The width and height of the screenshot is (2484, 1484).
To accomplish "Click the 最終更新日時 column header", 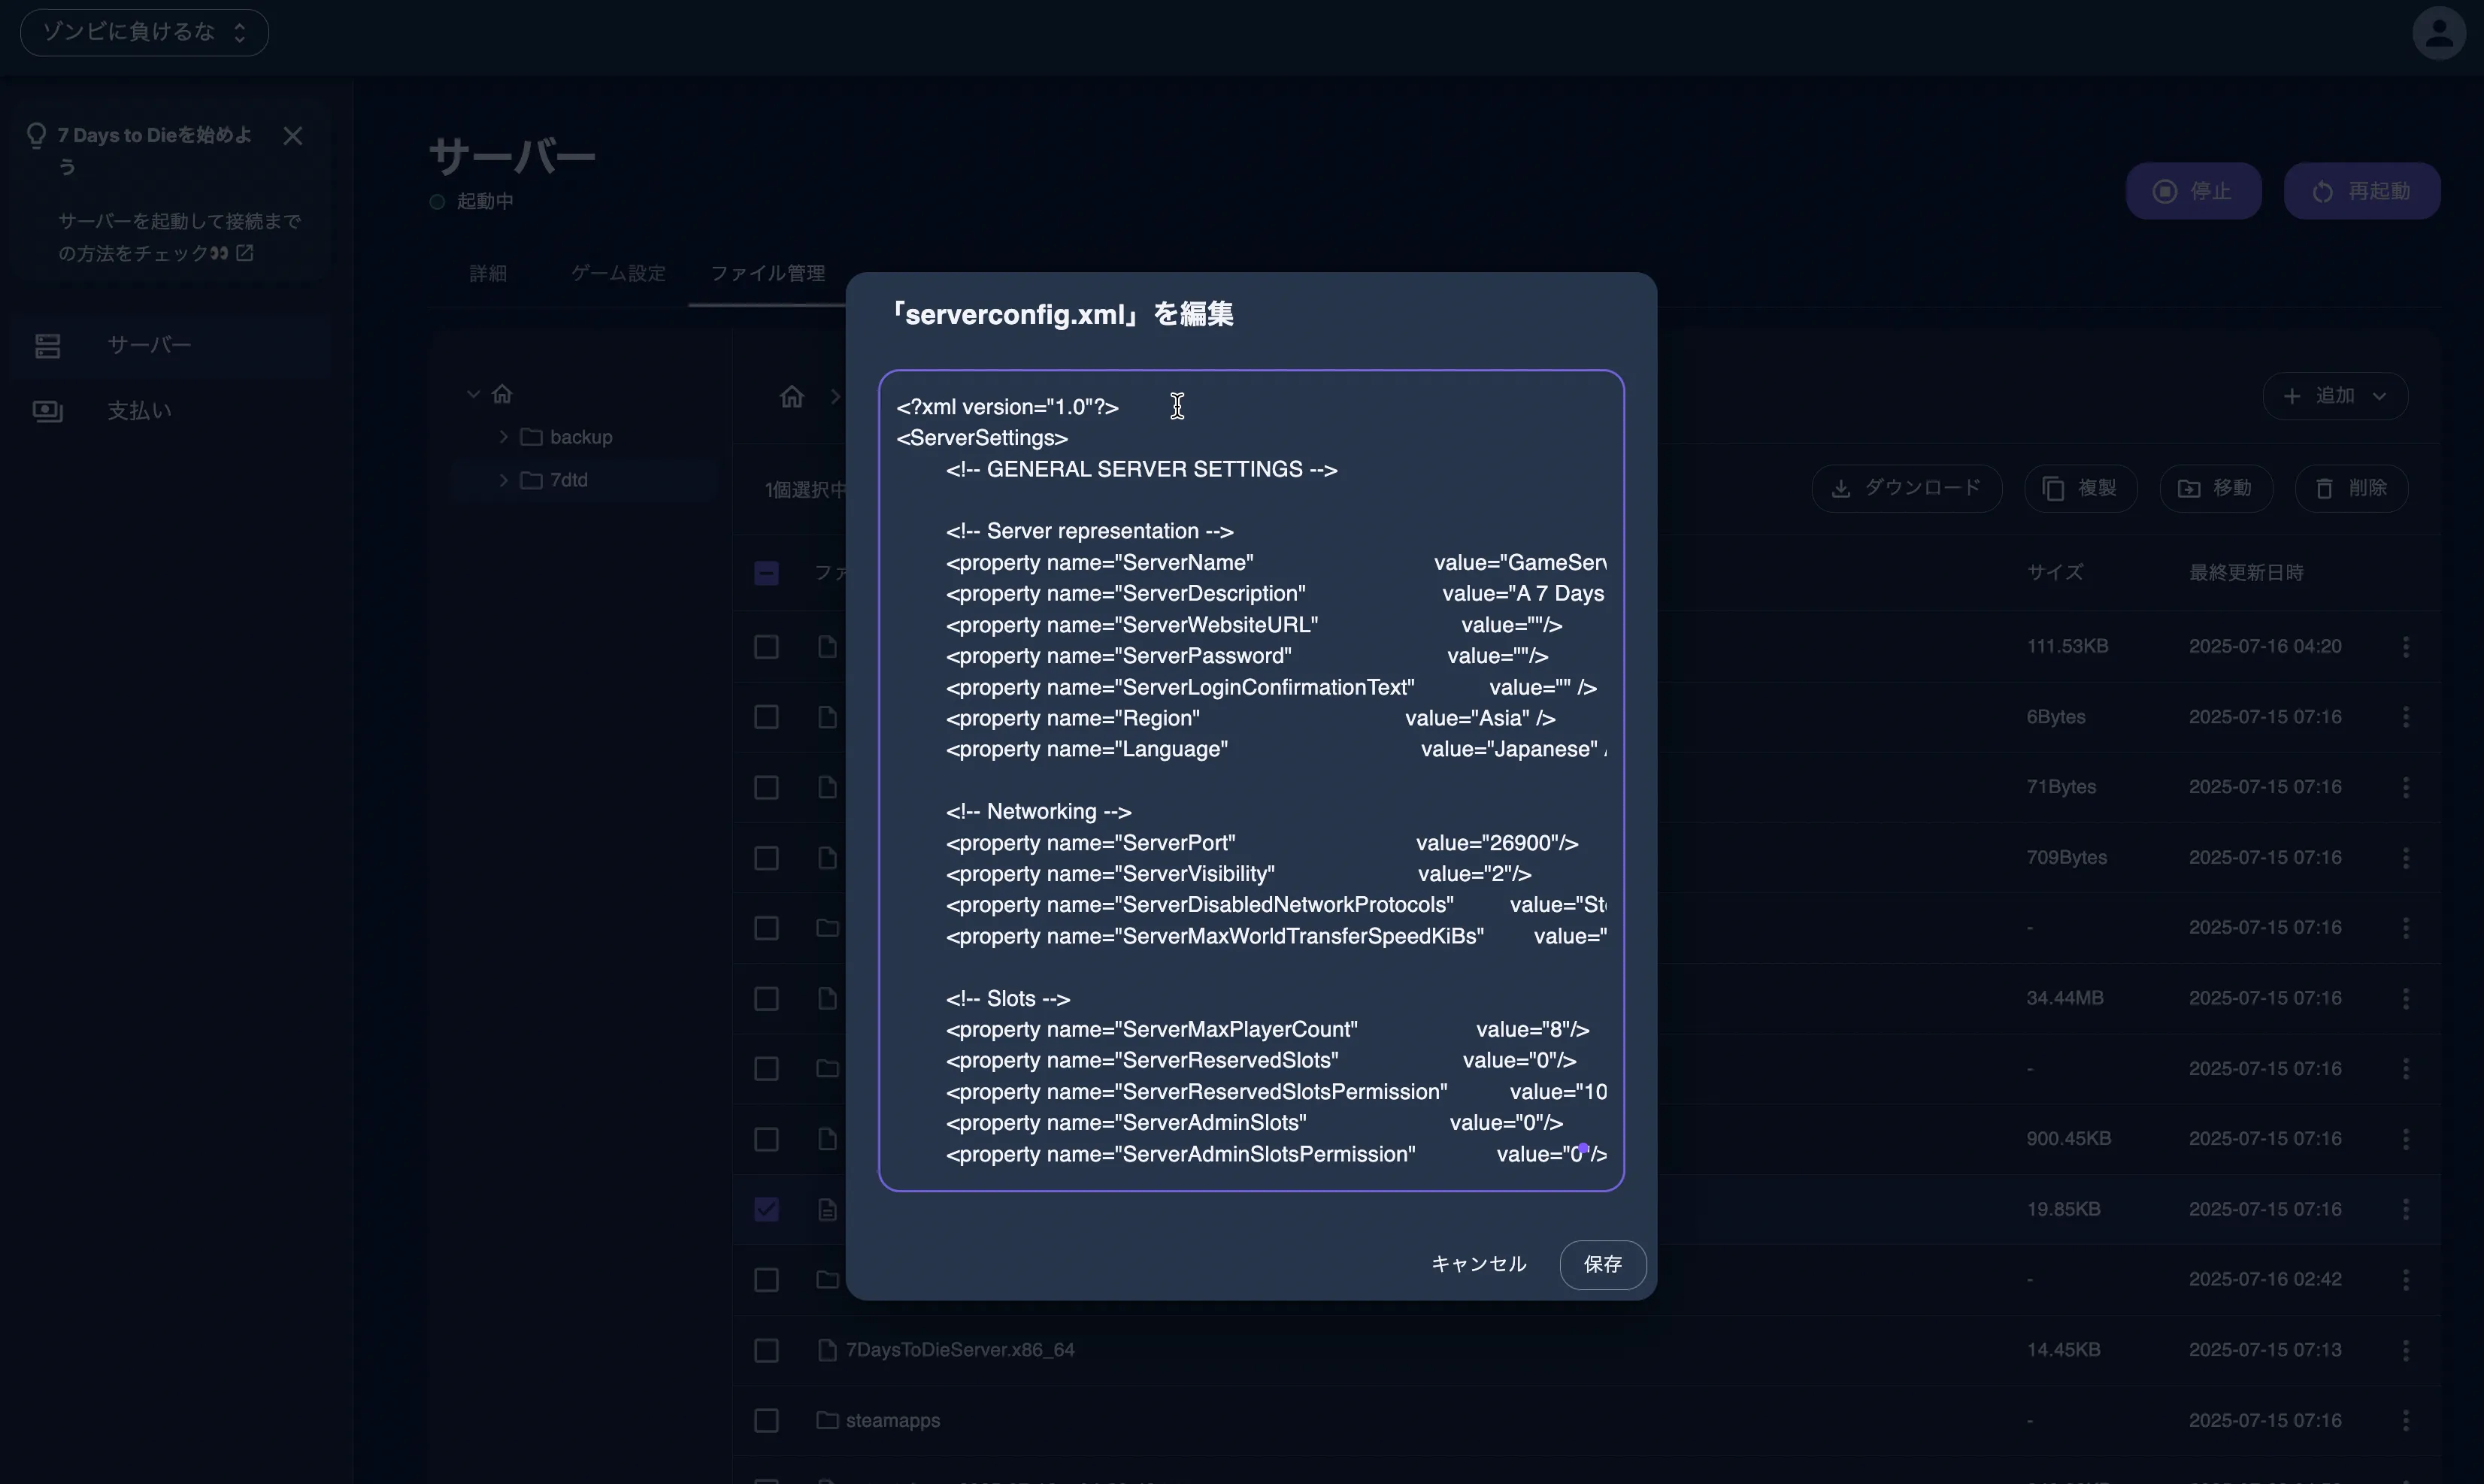I will 2246,573.
